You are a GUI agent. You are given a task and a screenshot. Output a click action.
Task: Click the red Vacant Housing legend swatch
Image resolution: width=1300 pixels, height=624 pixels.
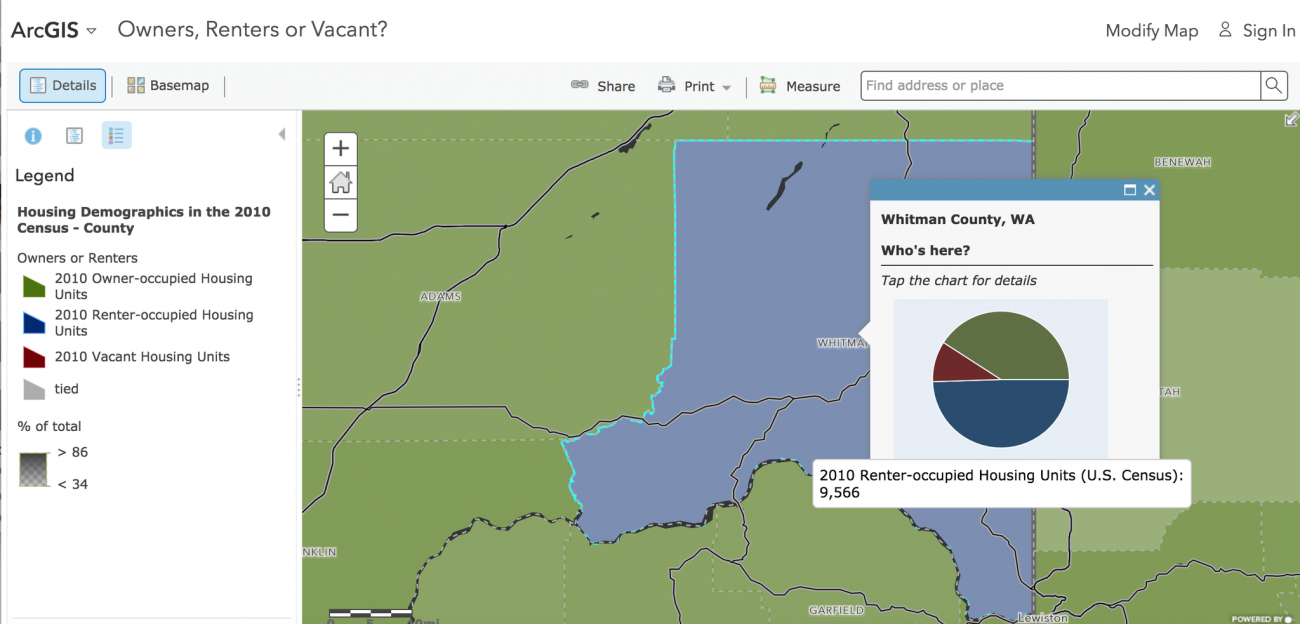(x=34, y=357)
